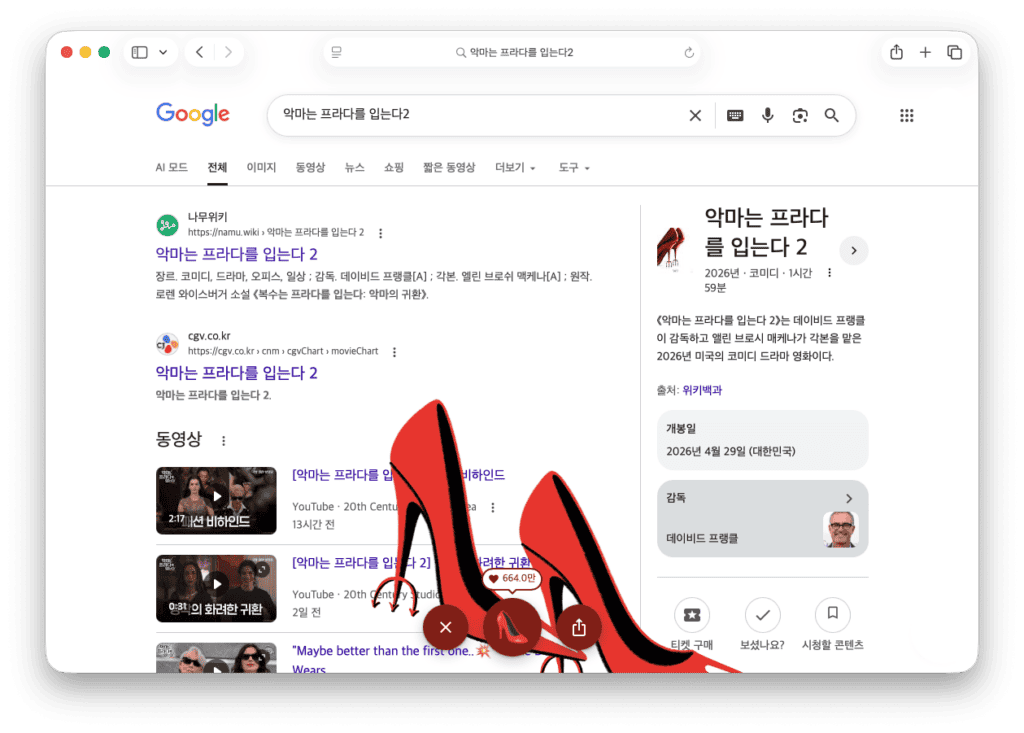Search by image with camera lens icon

[x=800, y=116]
